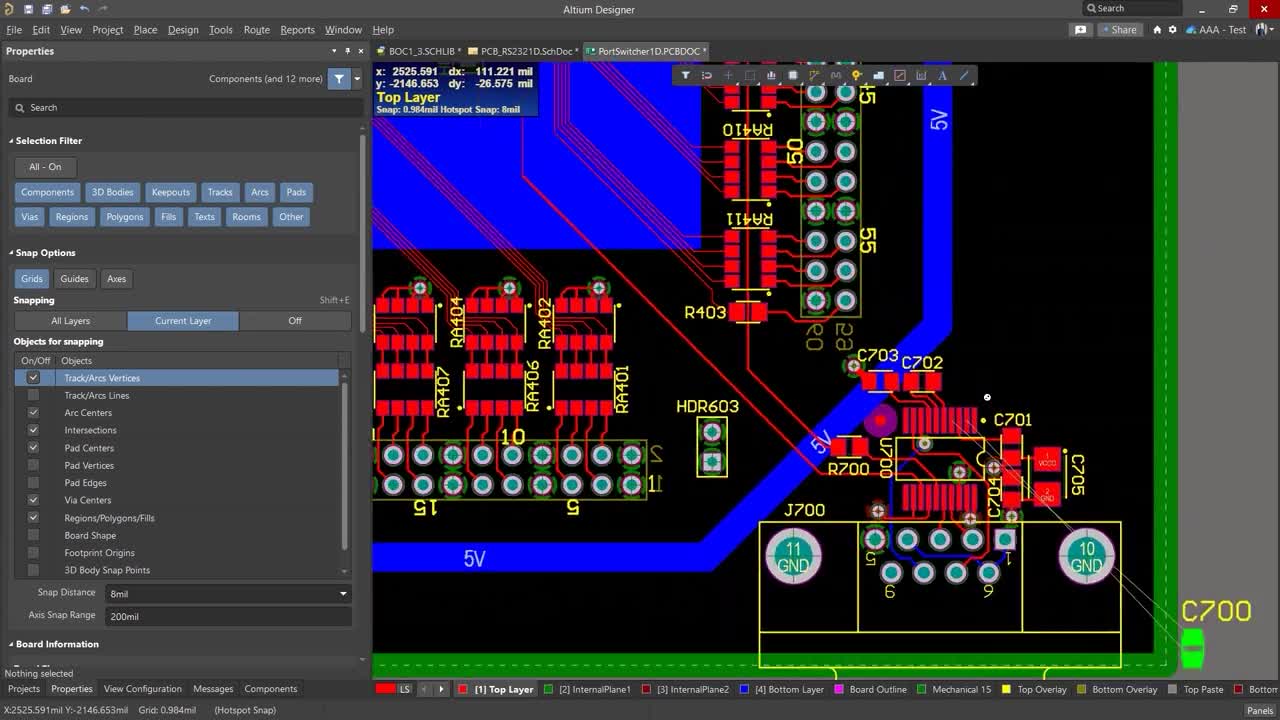Select the Place Line tool
This screenshot has width=1280, height=720.
pyautogui.click(x=964, y=75)
